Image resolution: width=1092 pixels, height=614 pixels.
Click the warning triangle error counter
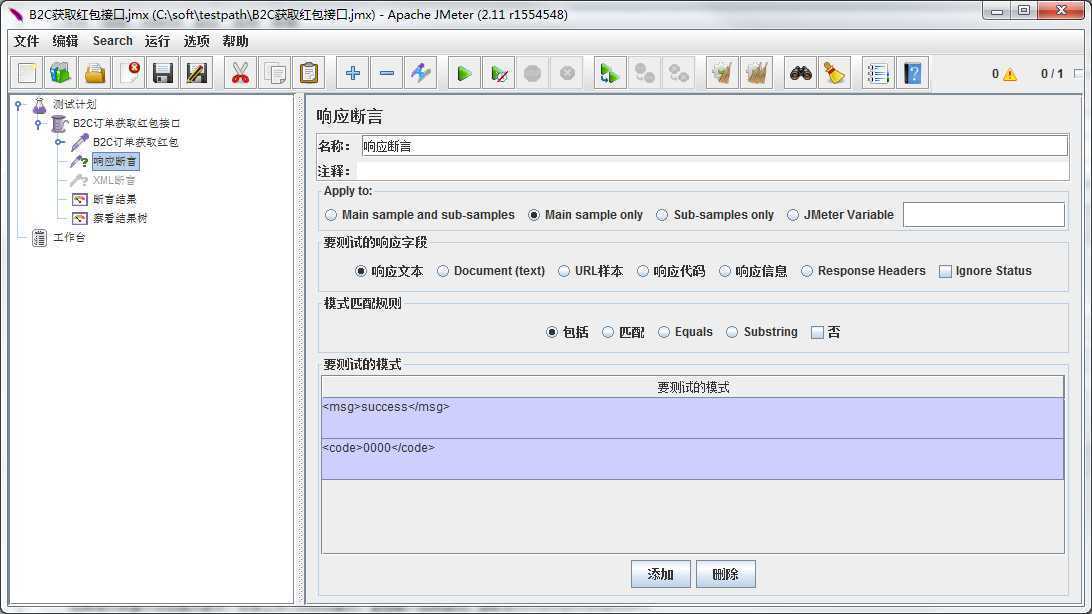[1010, 74]
